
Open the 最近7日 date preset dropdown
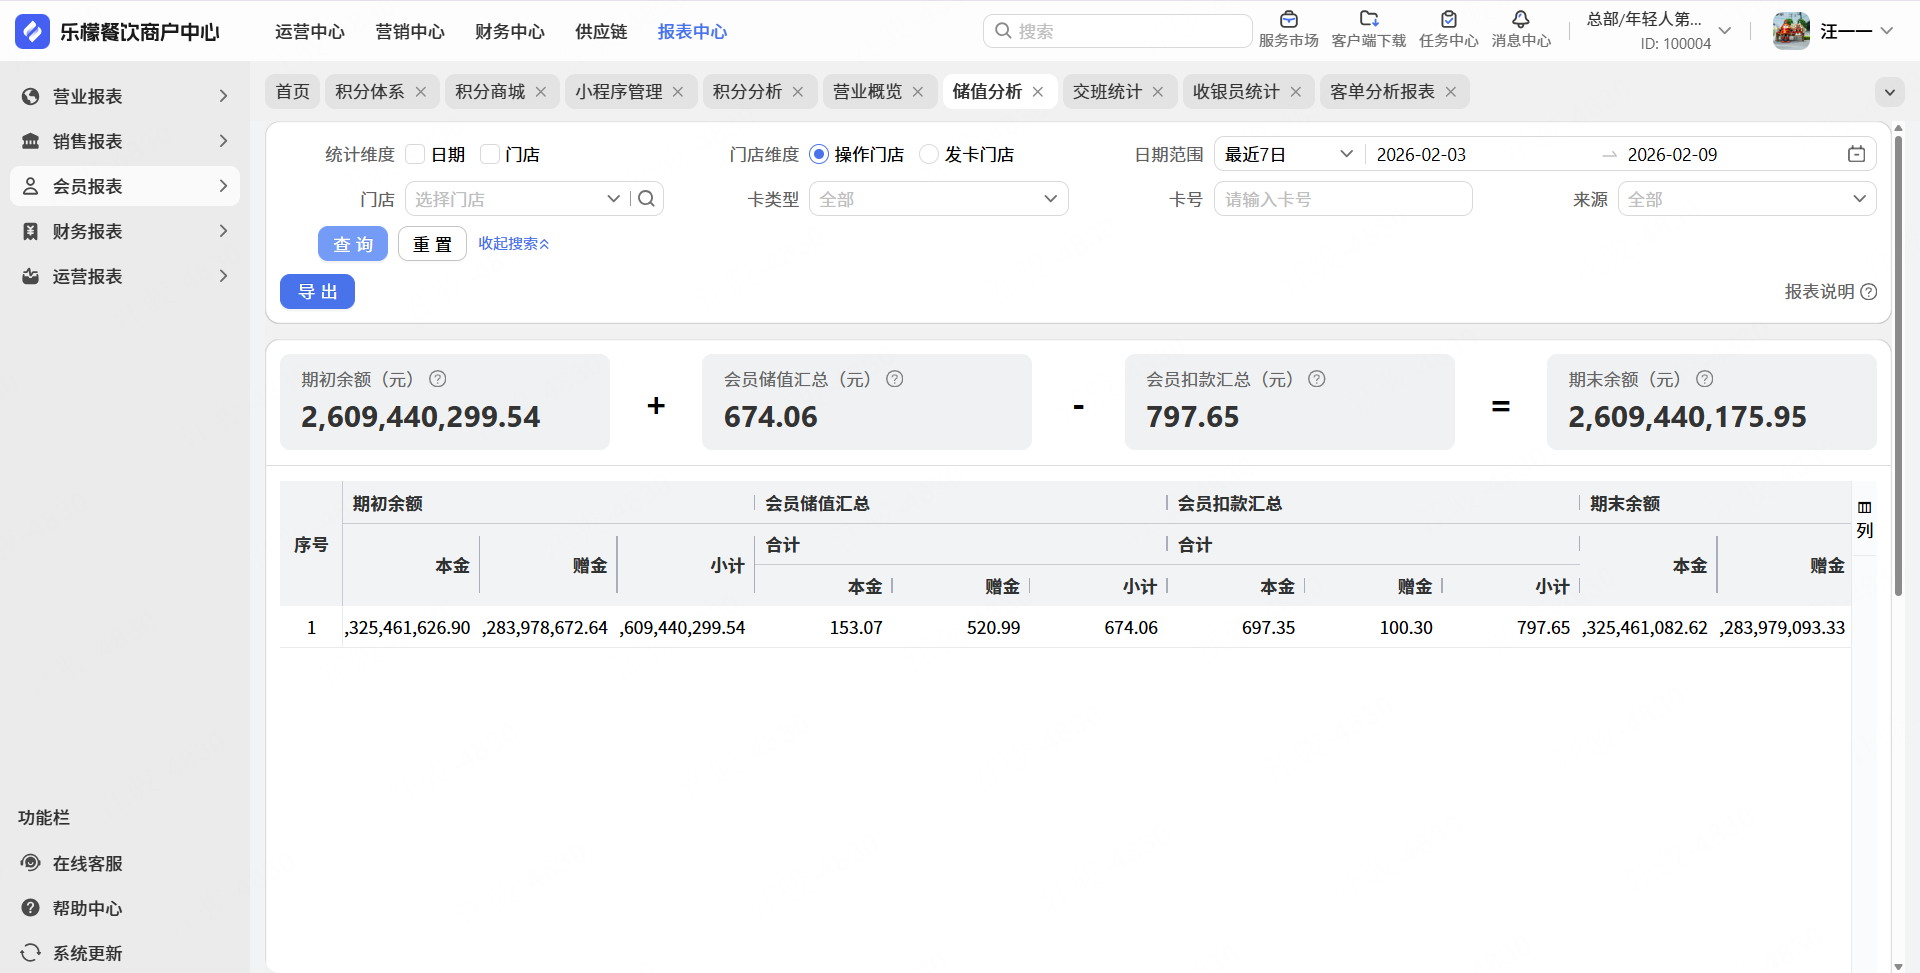pos(1288,154)
